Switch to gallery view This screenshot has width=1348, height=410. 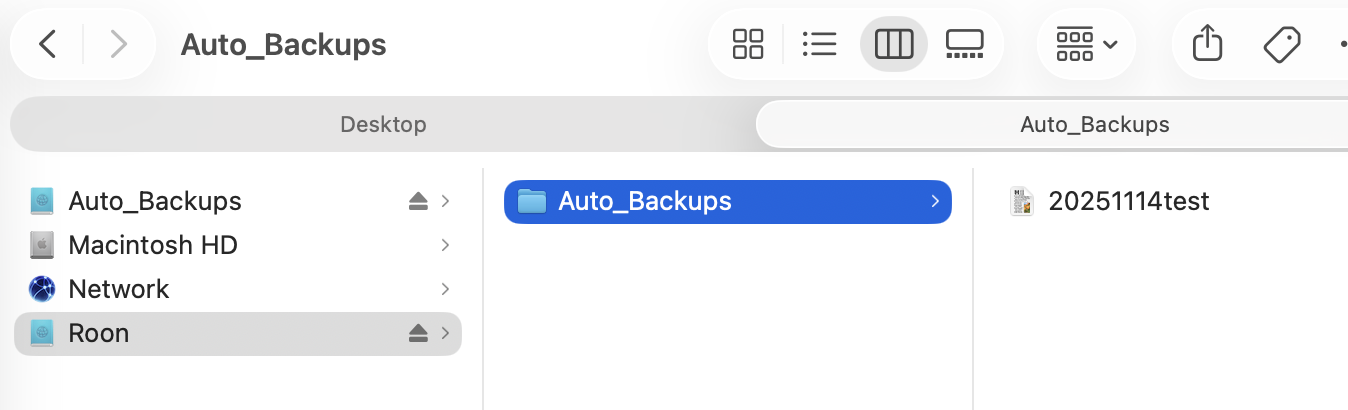point(964,44)
